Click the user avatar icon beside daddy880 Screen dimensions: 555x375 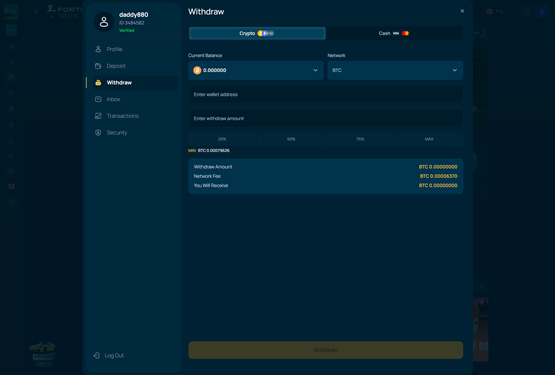tap(104, 22)
